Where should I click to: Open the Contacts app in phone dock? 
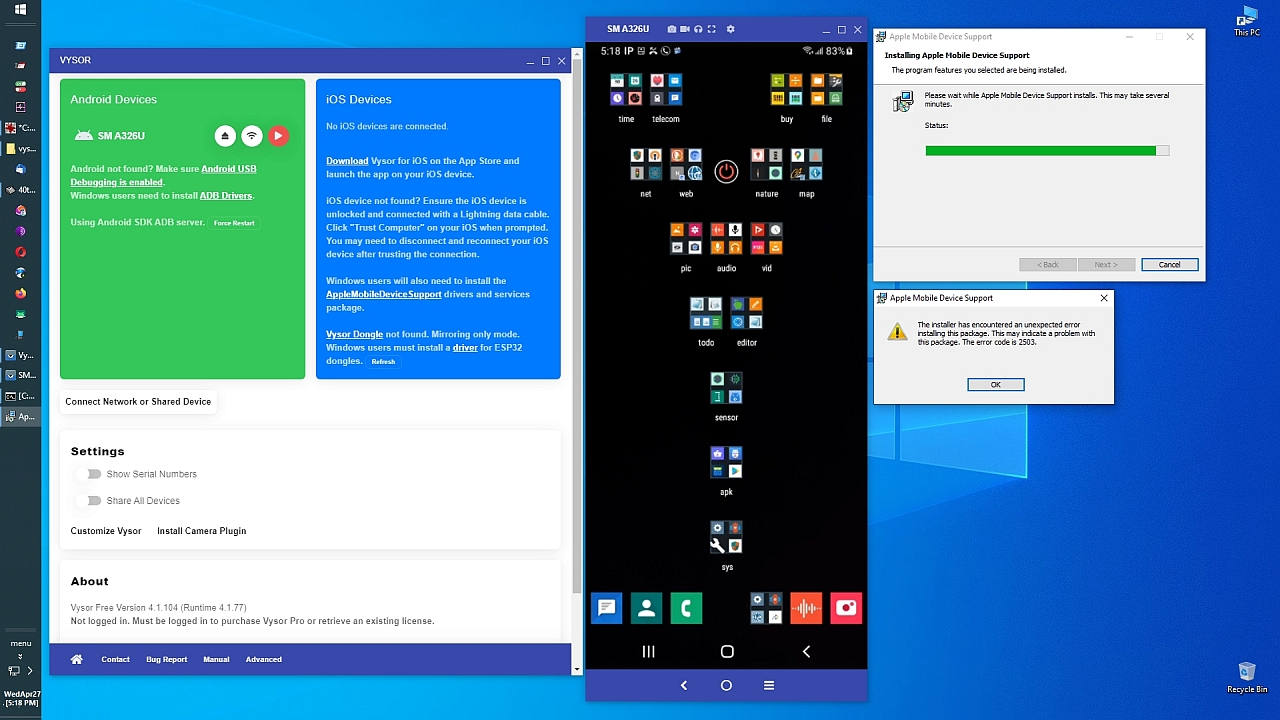click(x=646, y=608)
